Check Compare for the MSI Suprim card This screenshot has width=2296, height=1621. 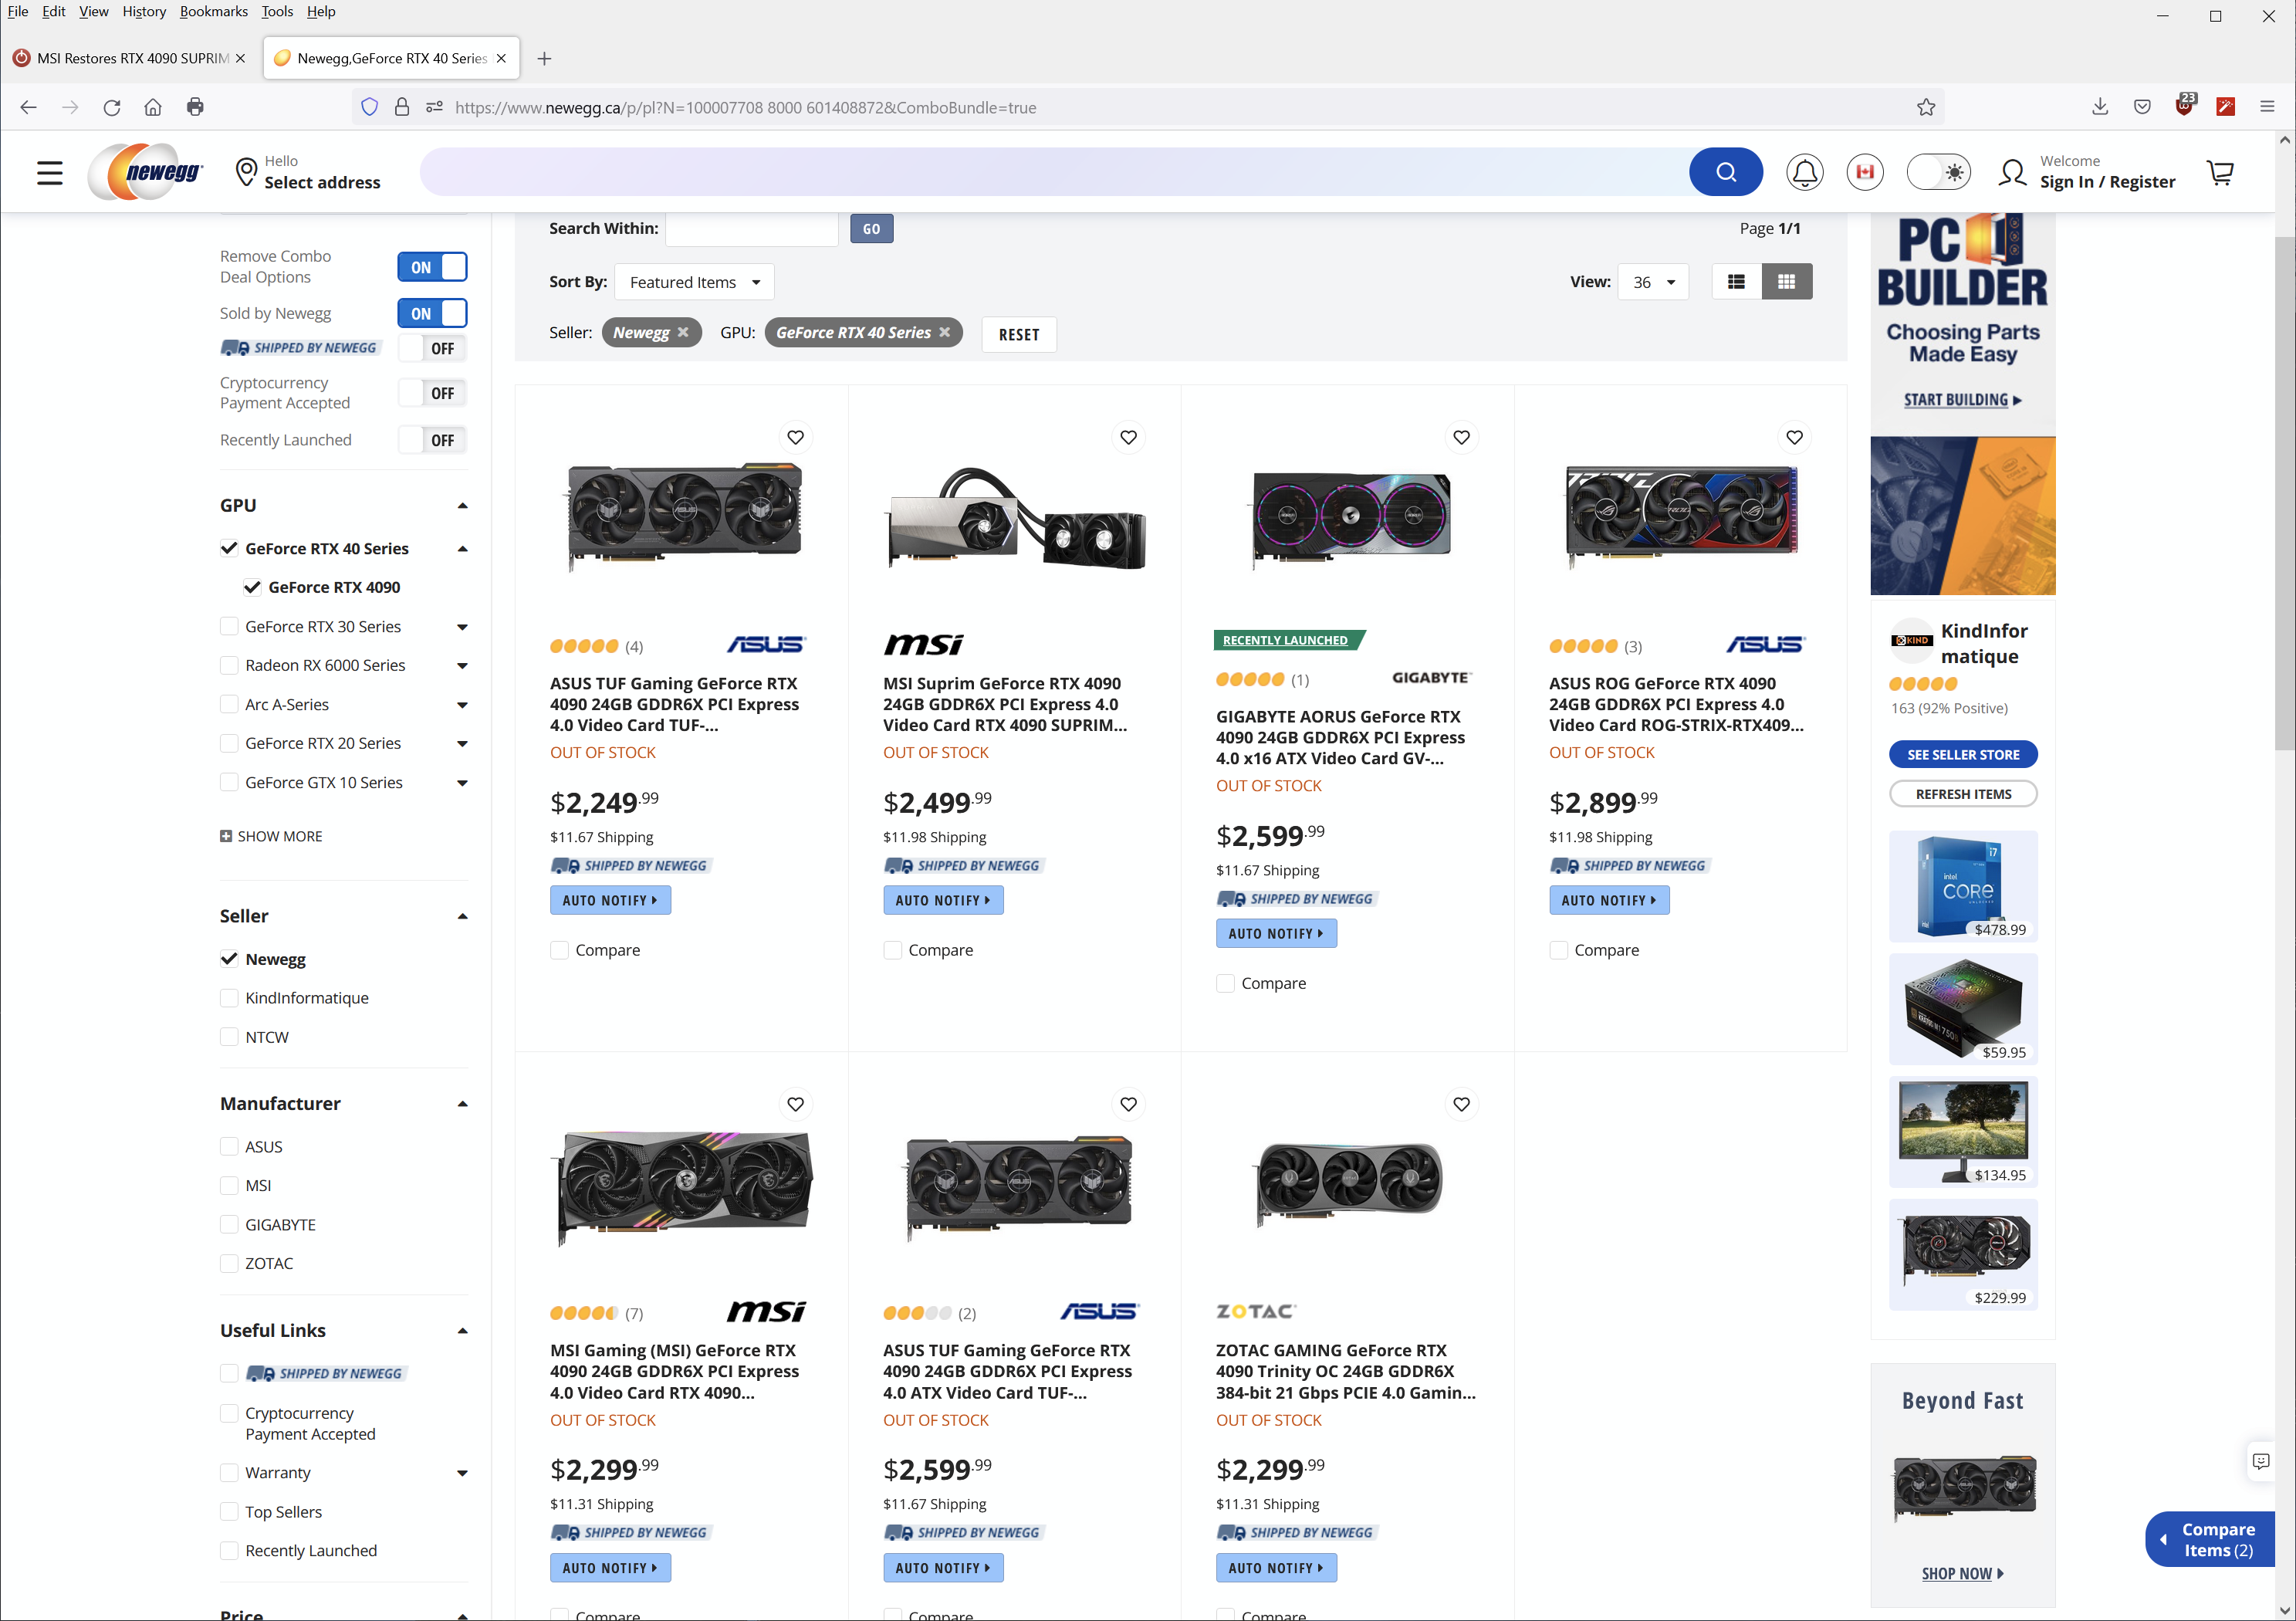pos(892,950)
